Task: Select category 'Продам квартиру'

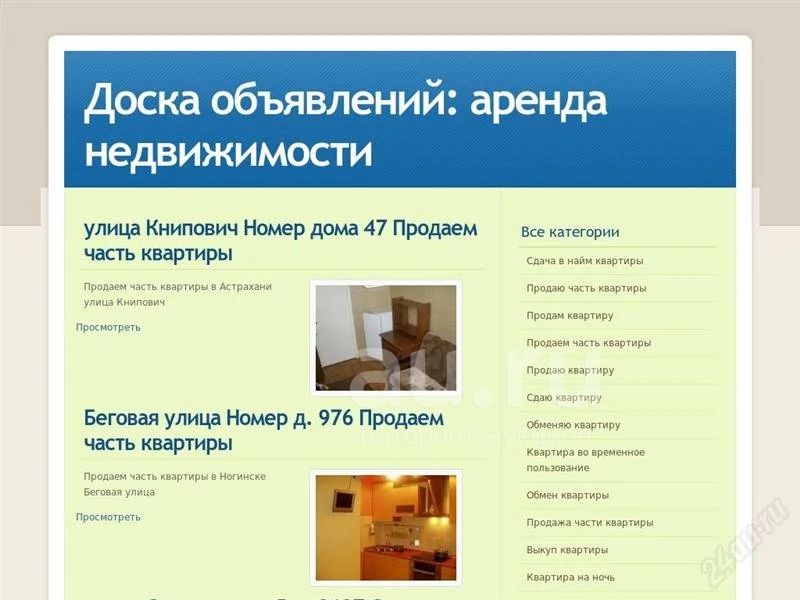Action: coord(570,315)
